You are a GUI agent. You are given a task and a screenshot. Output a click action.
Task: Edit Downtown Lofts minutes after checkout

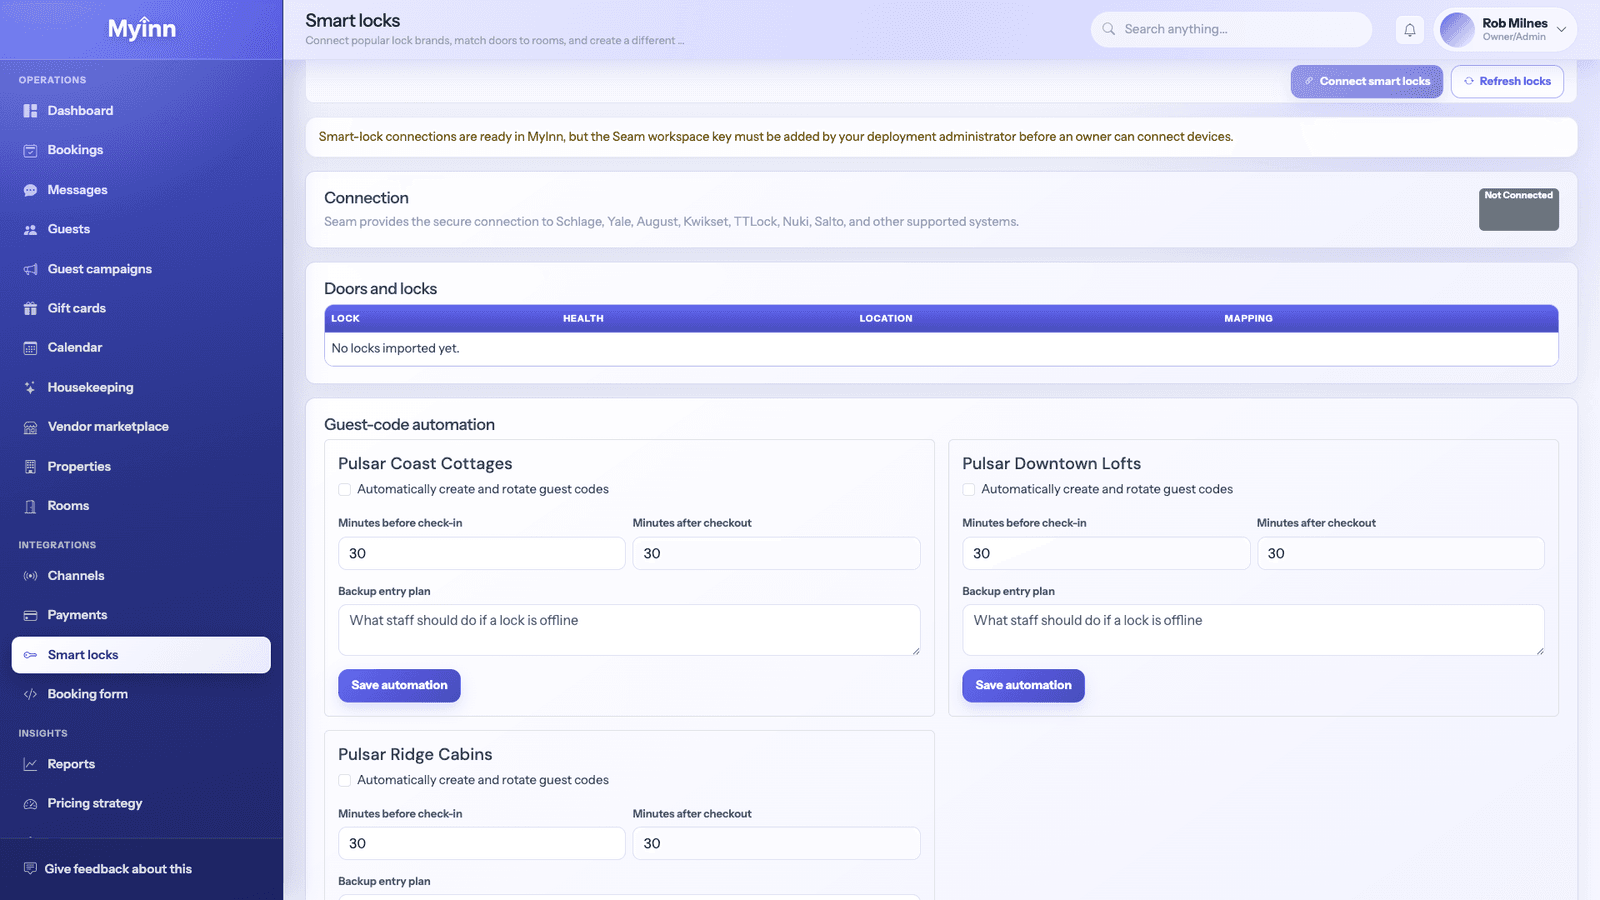(1400, 553)
